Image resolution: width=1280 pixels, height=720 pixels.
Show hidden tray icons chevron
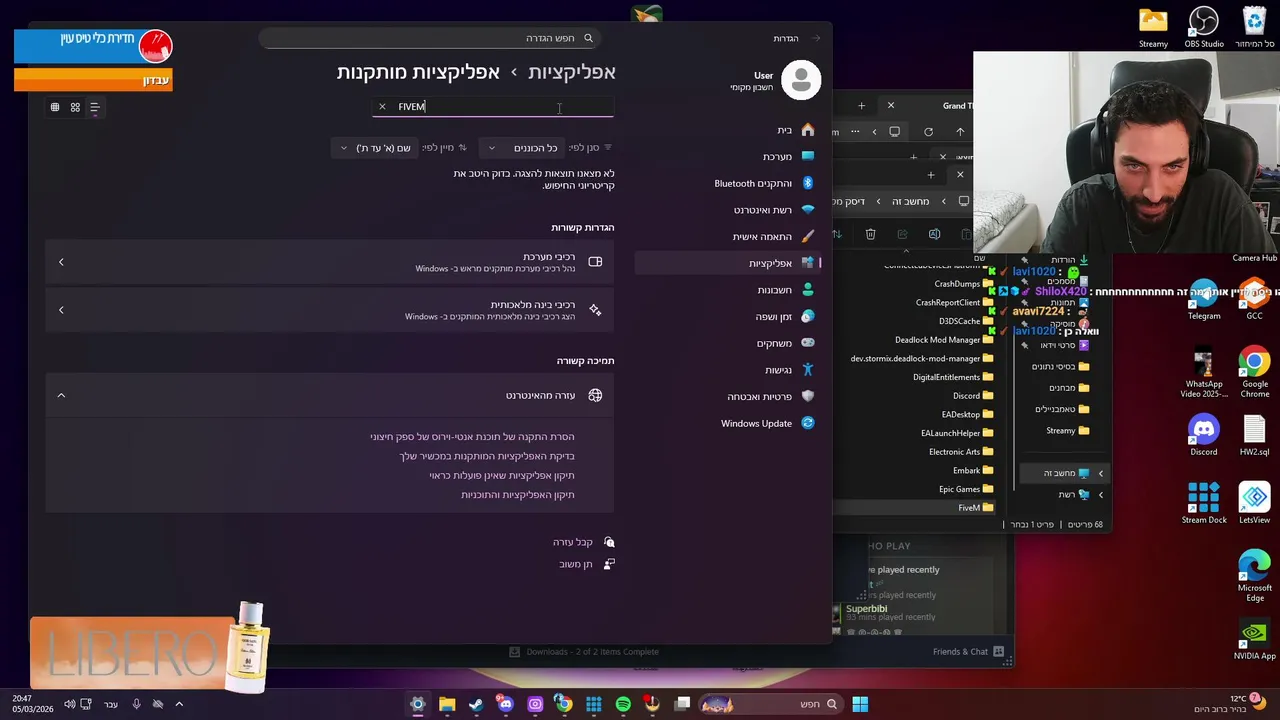click(179, 704)
